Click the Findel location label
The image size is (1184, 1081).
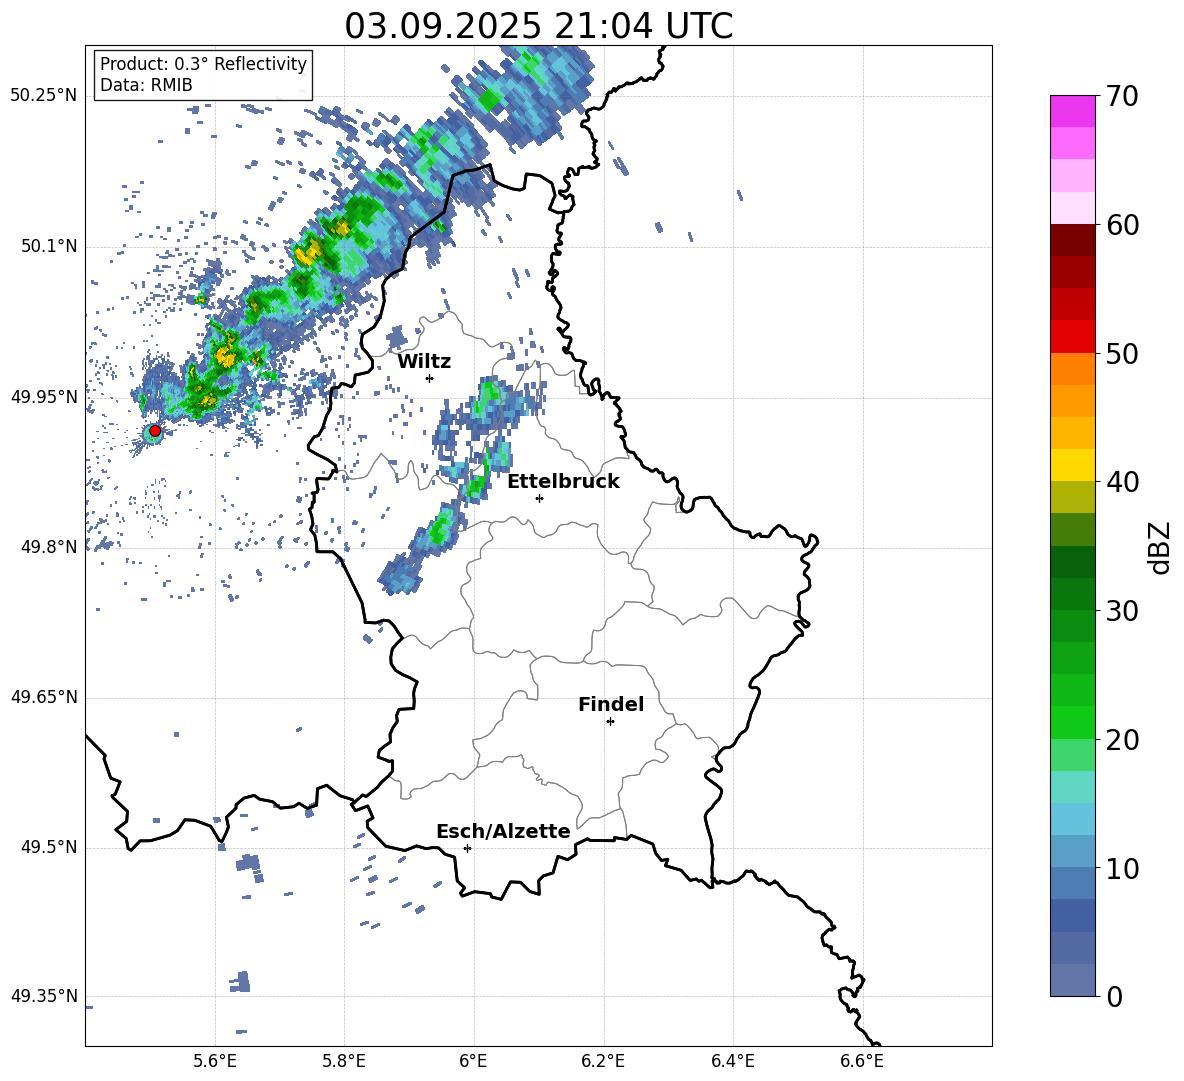pyautogui.click(x=611, y=704)
